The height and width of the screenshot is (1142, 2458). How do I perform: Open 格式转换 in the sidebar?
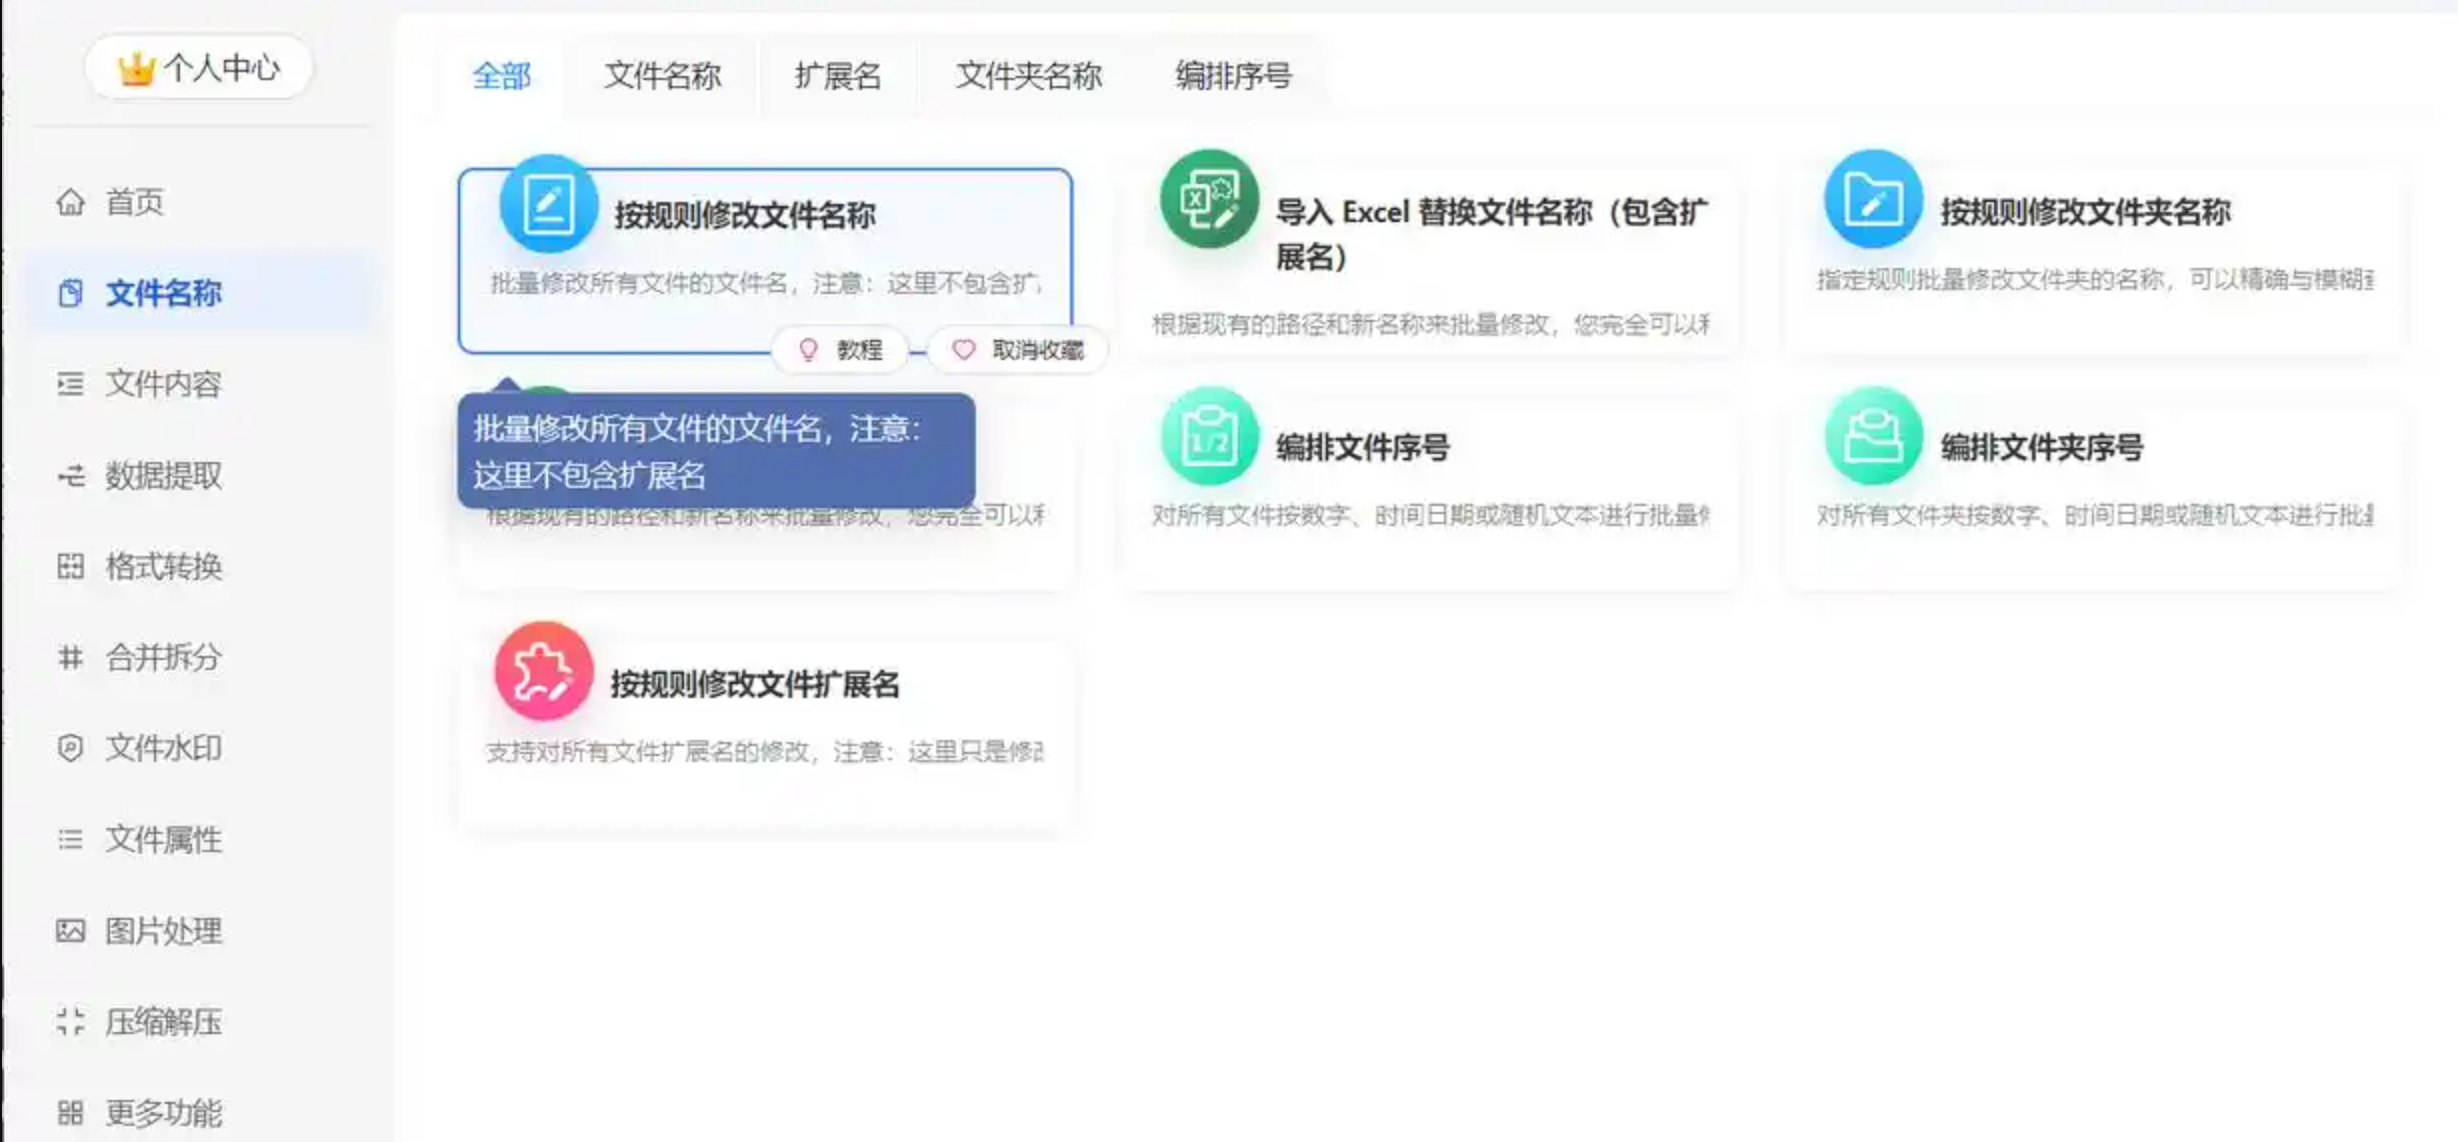tap(163, 566)
